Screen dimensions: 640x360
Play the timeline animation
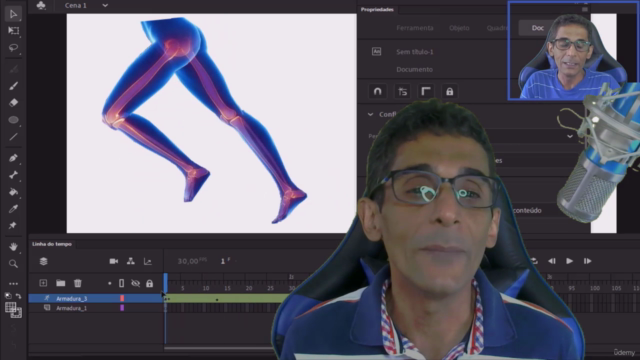[569, 261]
